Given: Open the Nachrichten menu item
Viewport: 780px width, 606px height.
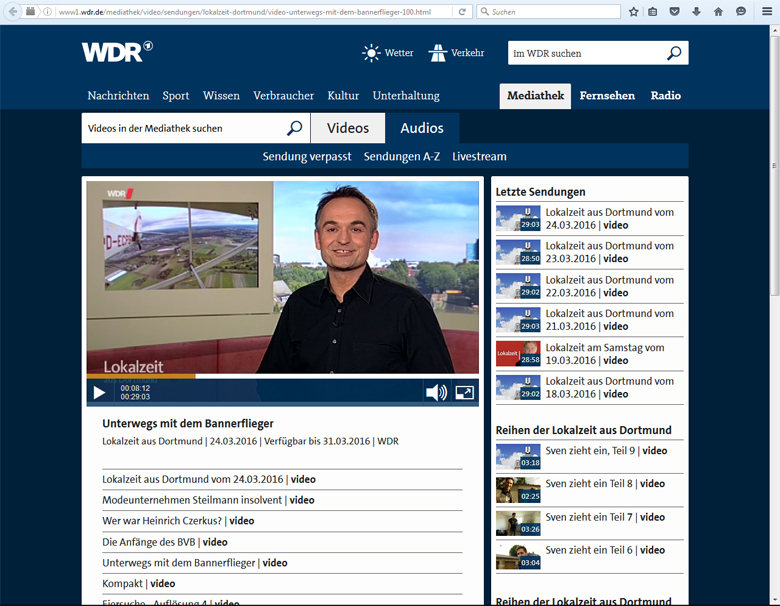Looking at the screenshot, I should (x=118, y=96).
